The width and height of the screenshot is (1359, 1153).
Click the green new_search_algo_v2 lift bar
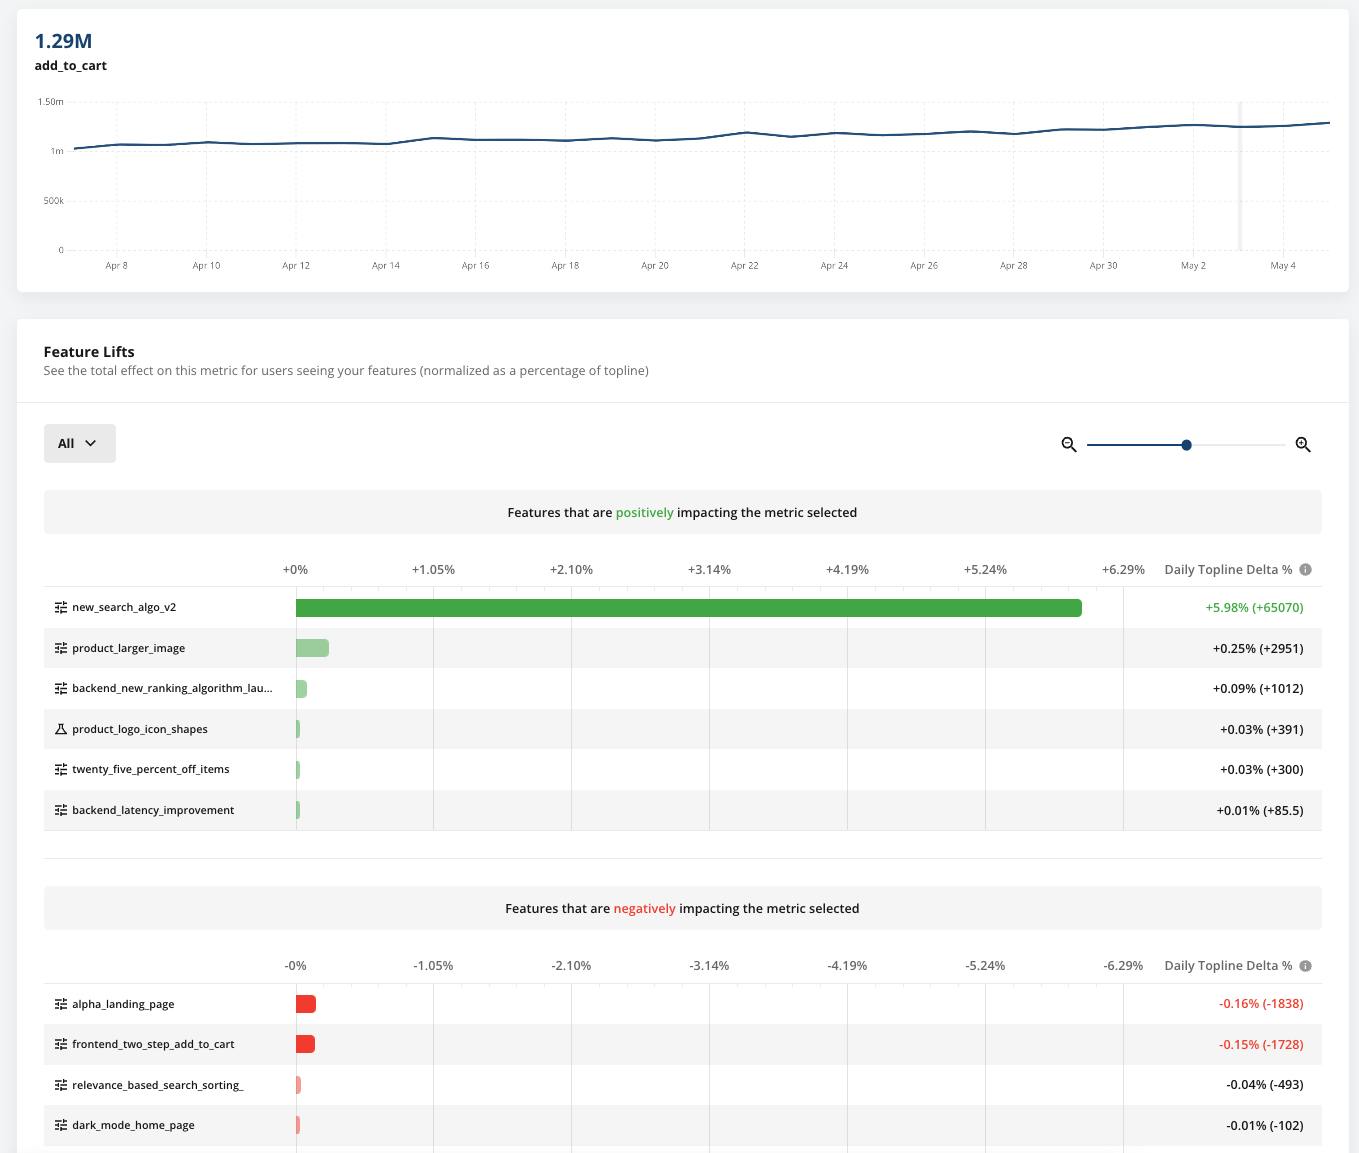(x=688, y=608)
